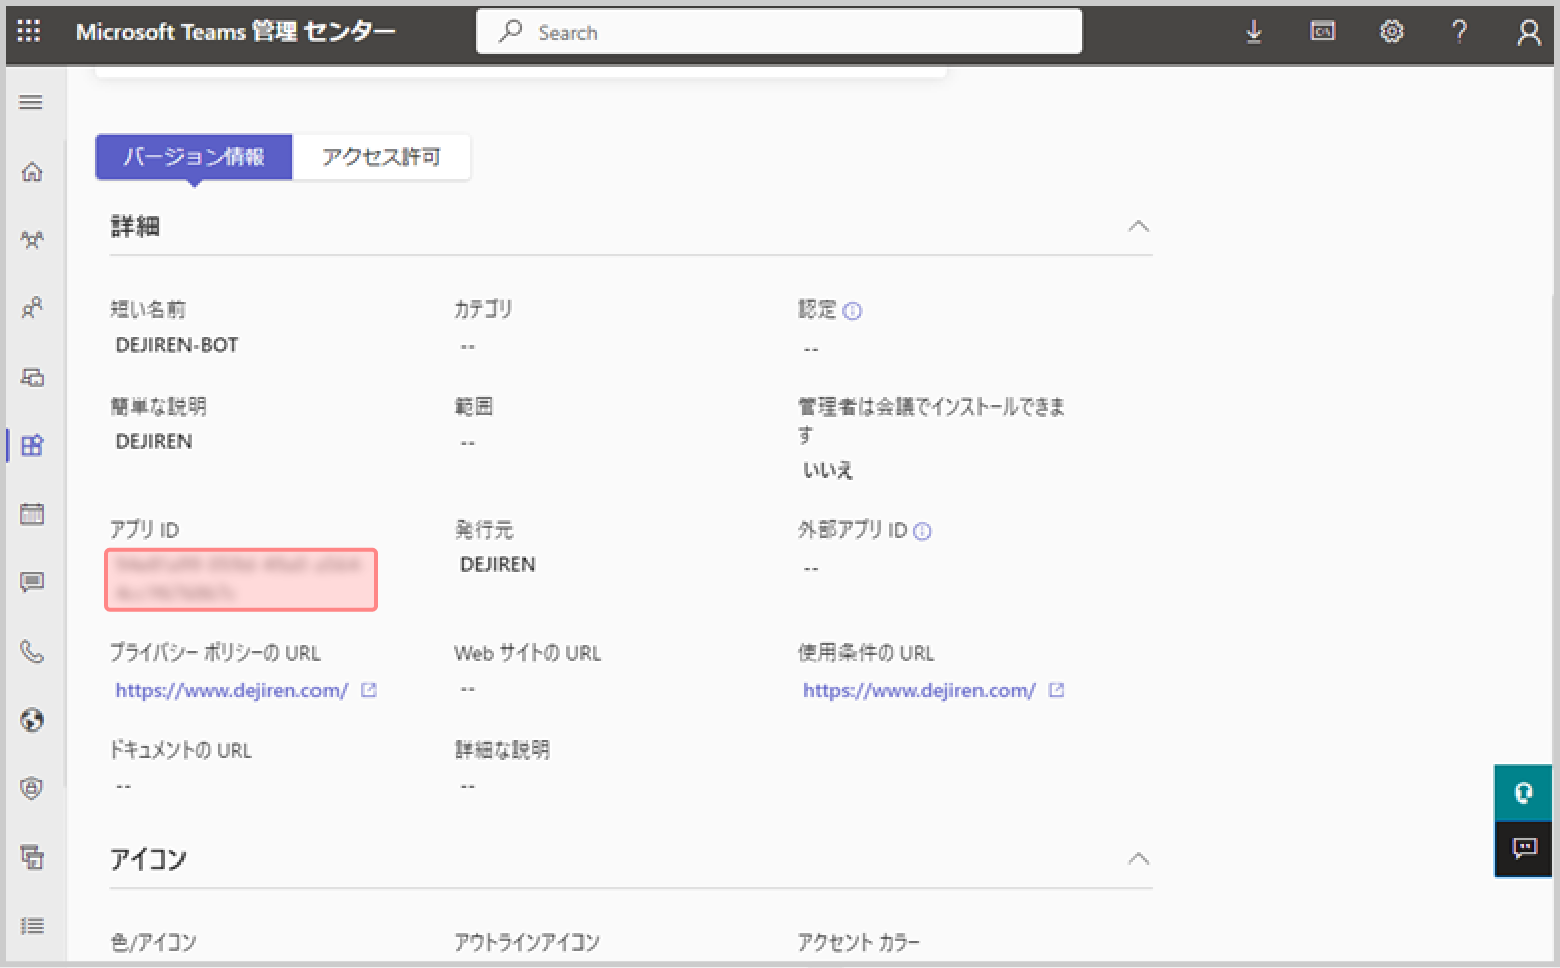
Task: Open Messaging policies icon in sidebar
Action: [32, 582]
